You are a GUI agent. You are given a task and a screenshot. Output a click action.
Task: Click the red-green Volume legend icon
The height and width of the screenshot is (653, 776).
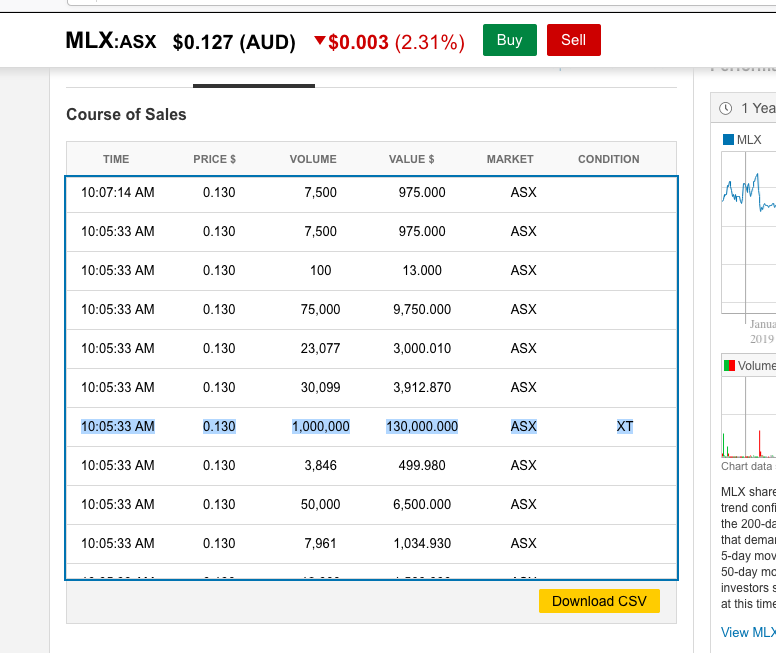click(729, 365)
